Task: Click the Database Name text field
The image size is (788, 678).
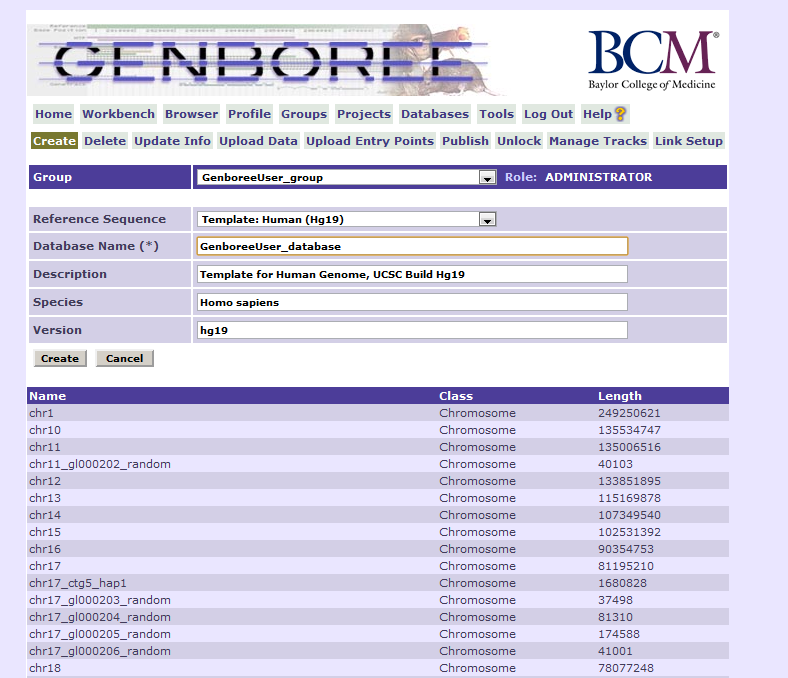Action: tap(412, 246)
